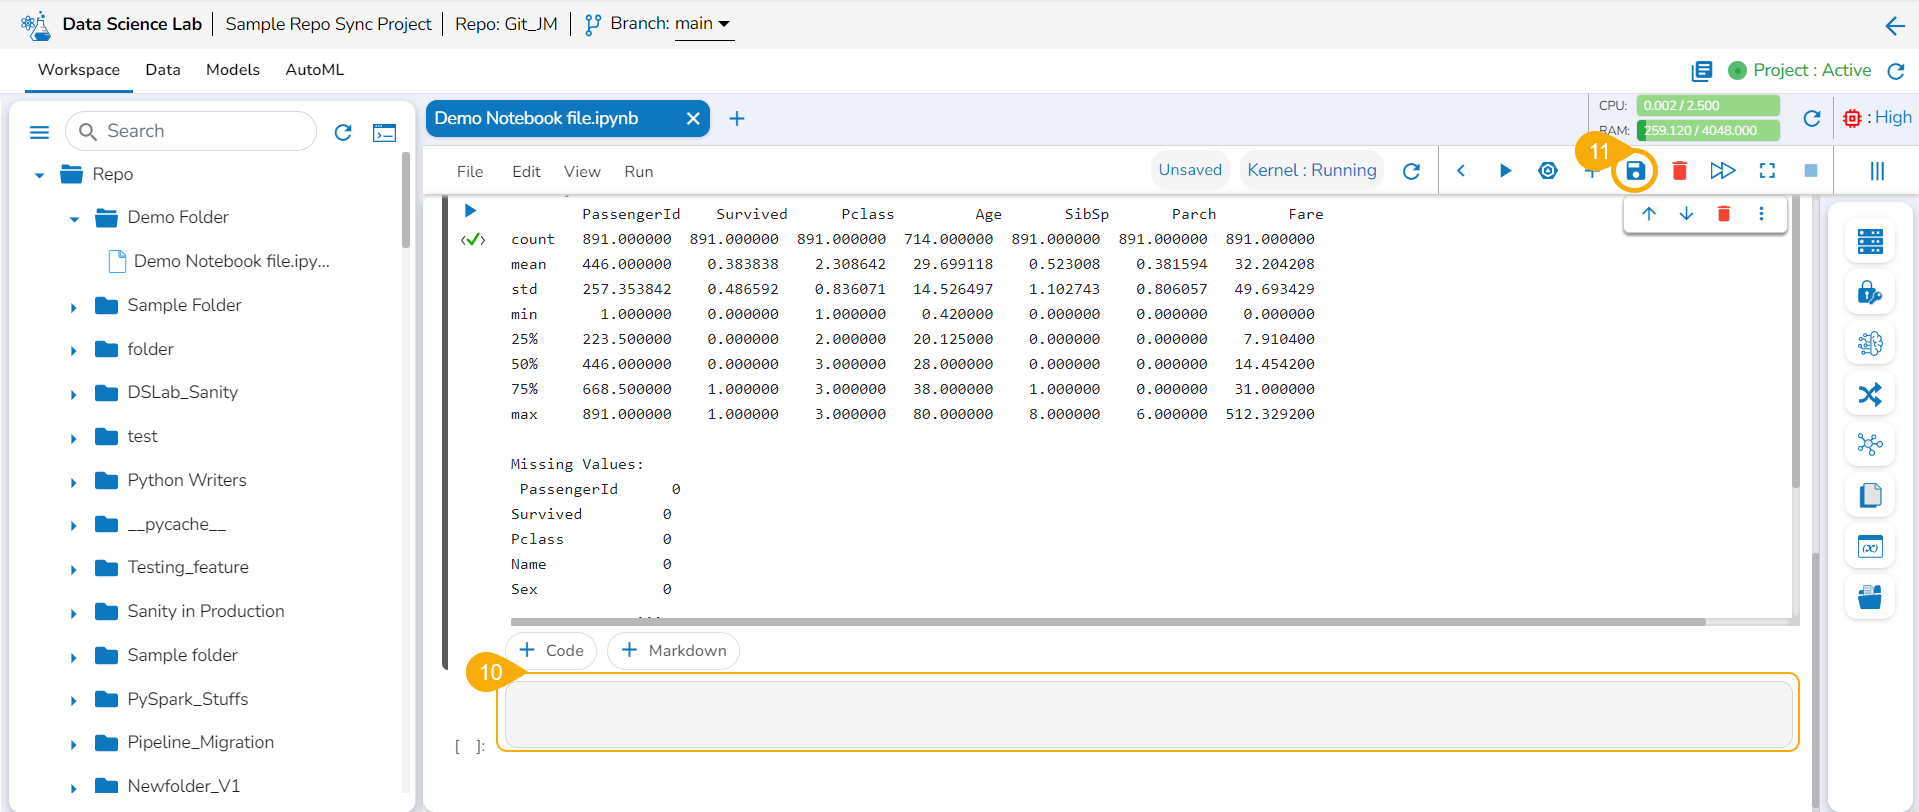
Task: Click into the empty code cell input
Action: (x=1147, y=714)
